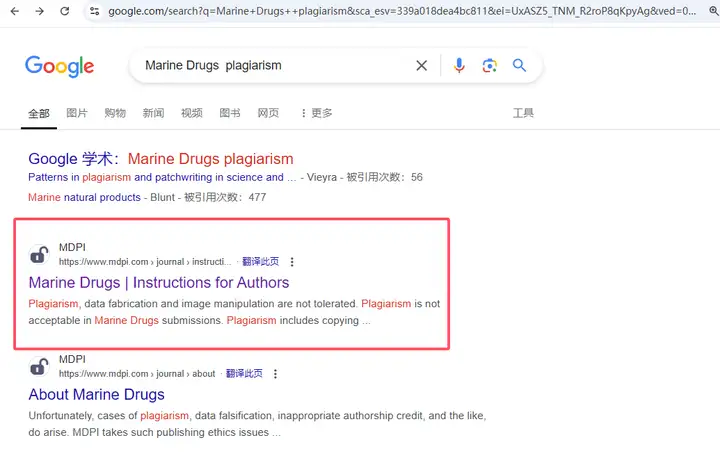Click the mdpi.com journal instructi... breadcrumb URL
Viewport: 720px width, 472px height.
click(x=145, y=262)
